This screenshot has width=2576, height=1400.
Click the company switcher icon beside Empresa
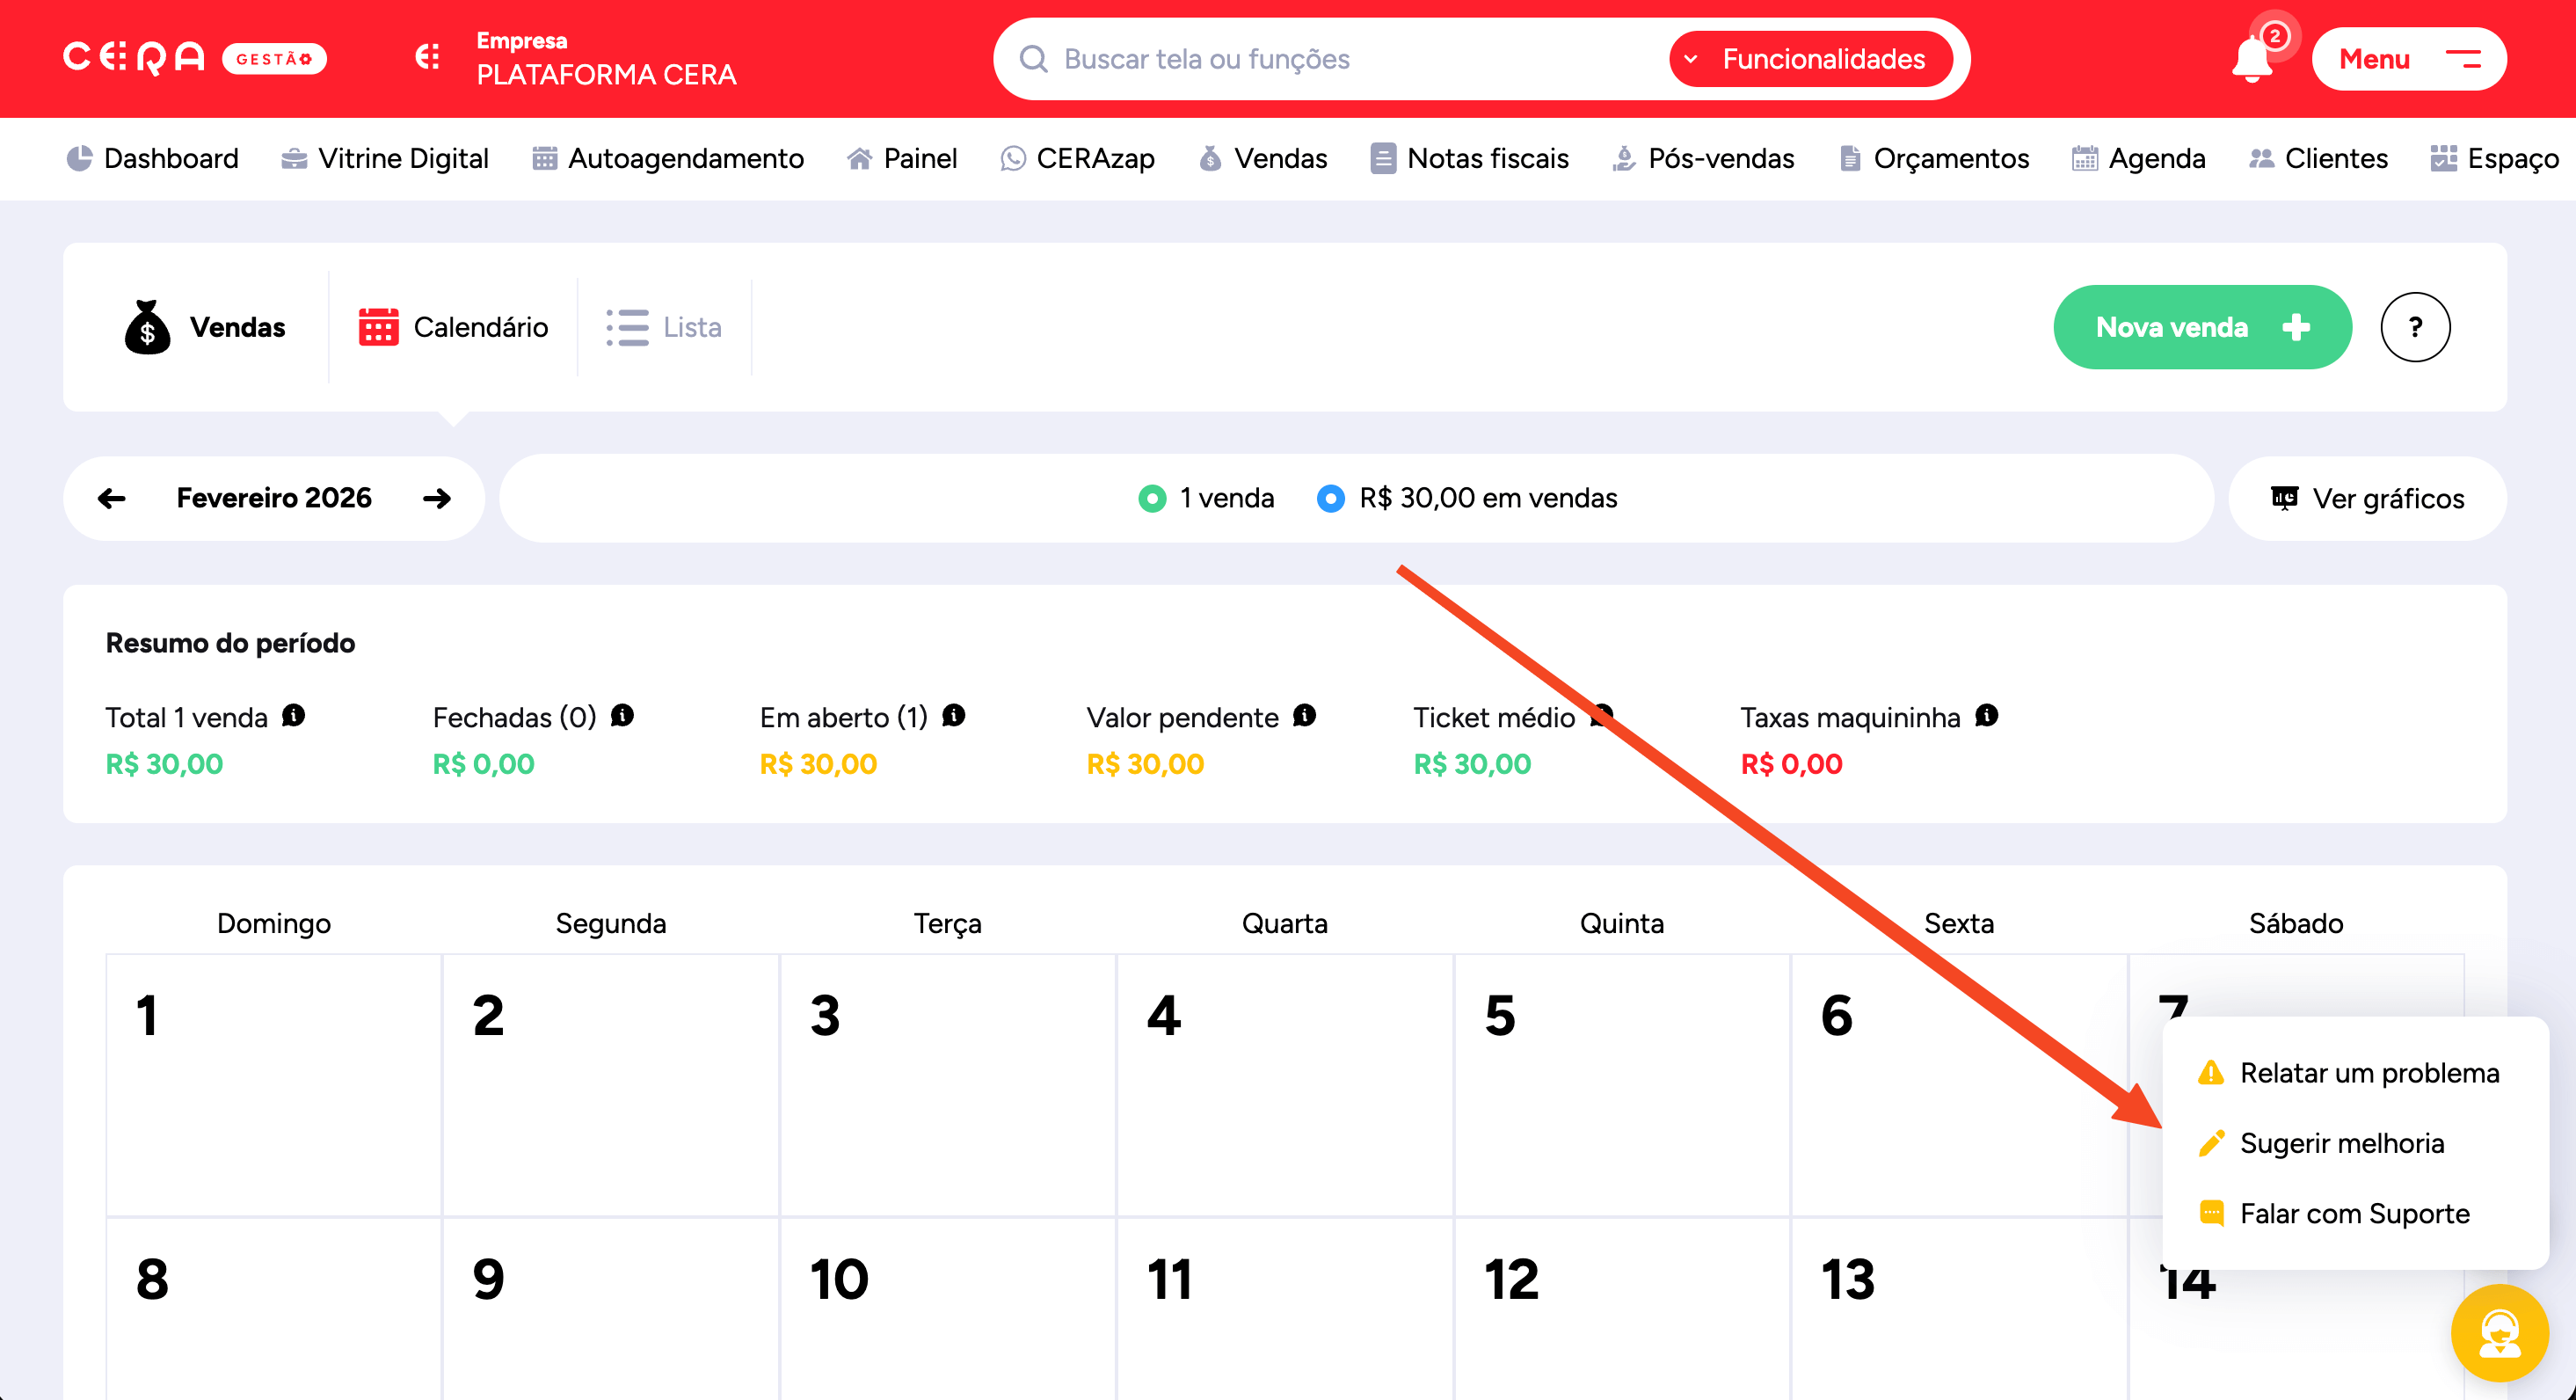[x=428, y=58]
